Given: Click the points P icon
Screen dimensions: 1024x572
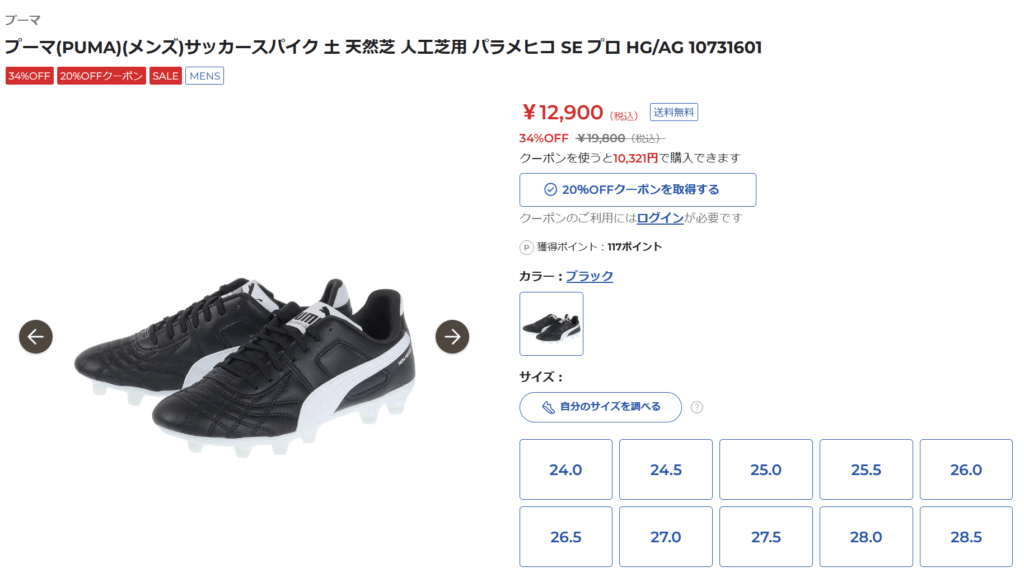Looking at the screenshot, I should (x=526, y=247).
